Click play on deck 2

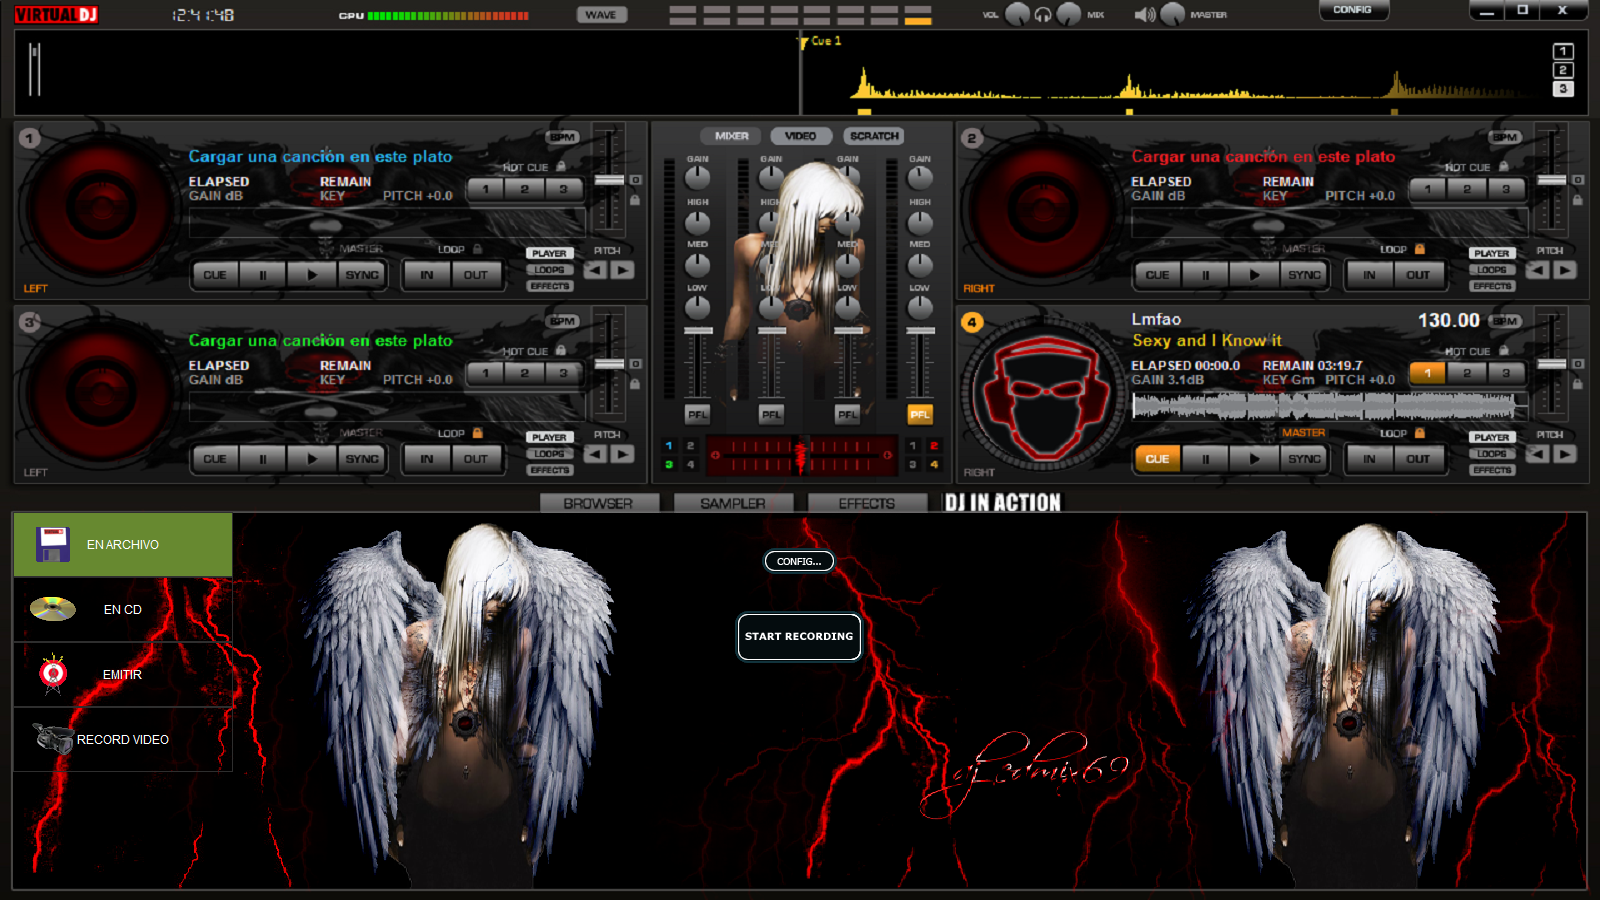1254,275
